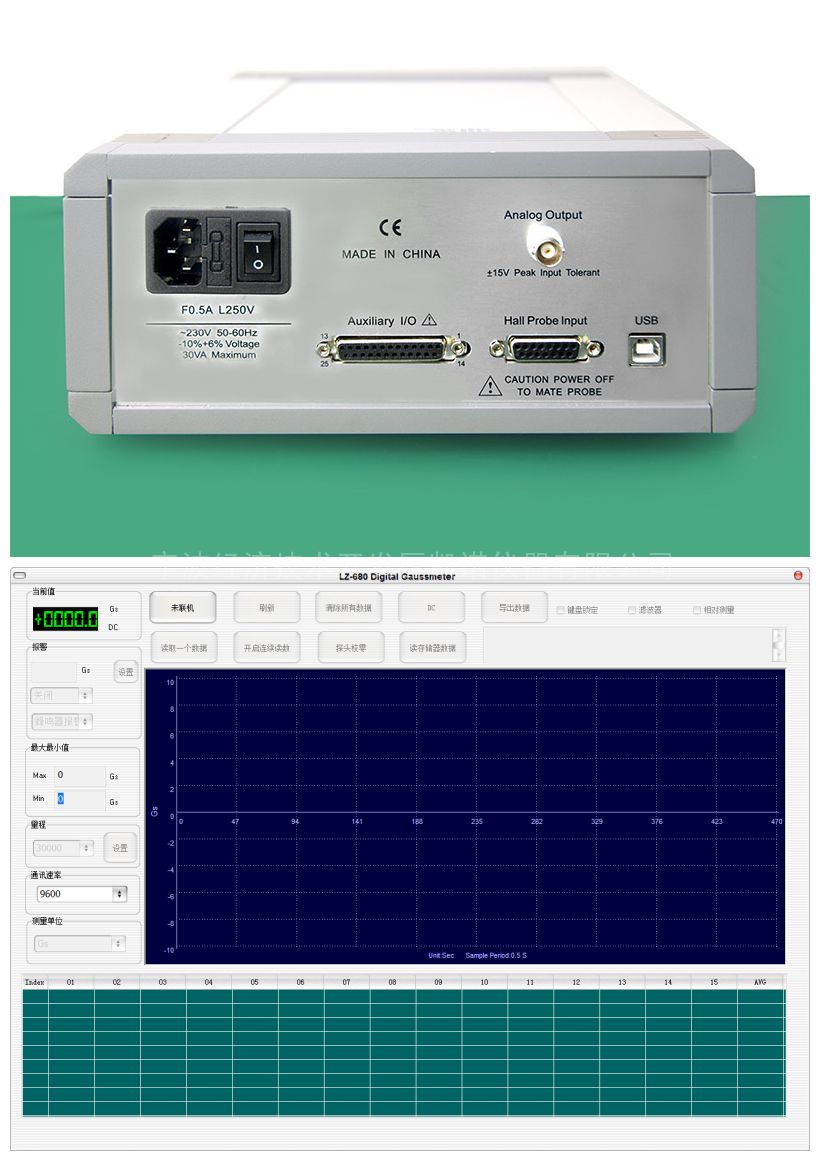Start continuous reading with 开启连续读数
820x1161 pixels.
tap(266, 648)
